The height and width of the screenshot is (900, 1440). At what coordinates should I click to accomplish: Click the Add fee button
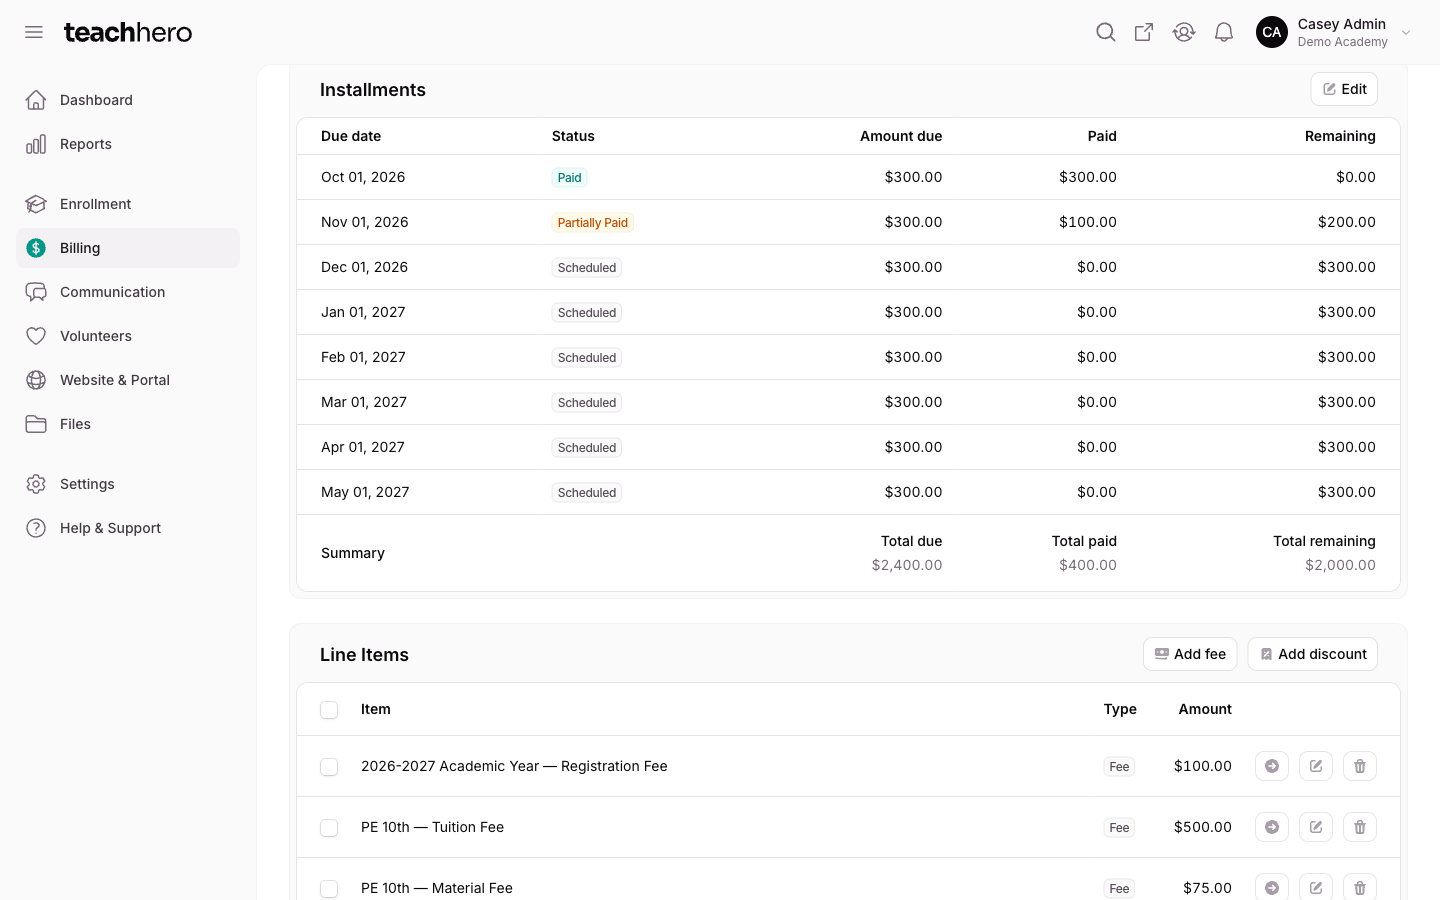click(x=1190, y=654)
